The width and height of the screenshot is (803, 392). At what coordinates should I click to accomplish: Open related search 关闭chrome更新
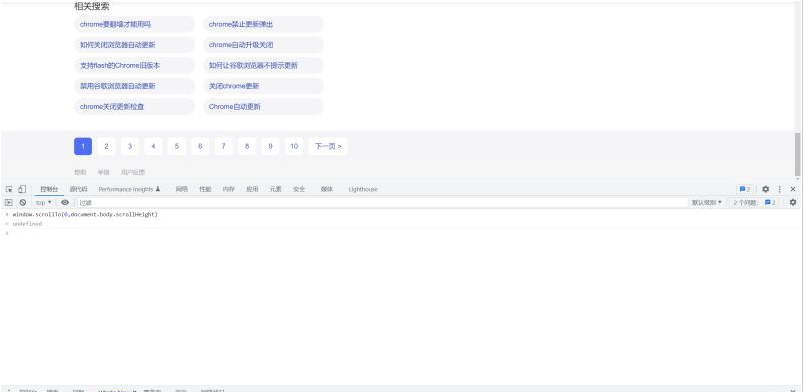point(263,86)
